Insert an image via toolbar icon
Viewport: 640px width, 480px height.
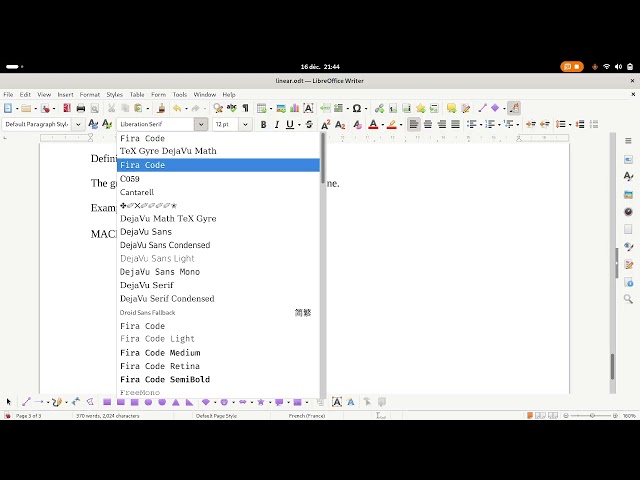281,108
